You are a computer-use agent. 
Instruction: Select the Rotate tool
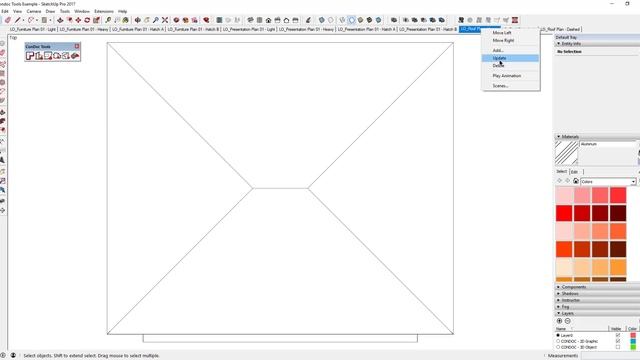click(87, 20)
